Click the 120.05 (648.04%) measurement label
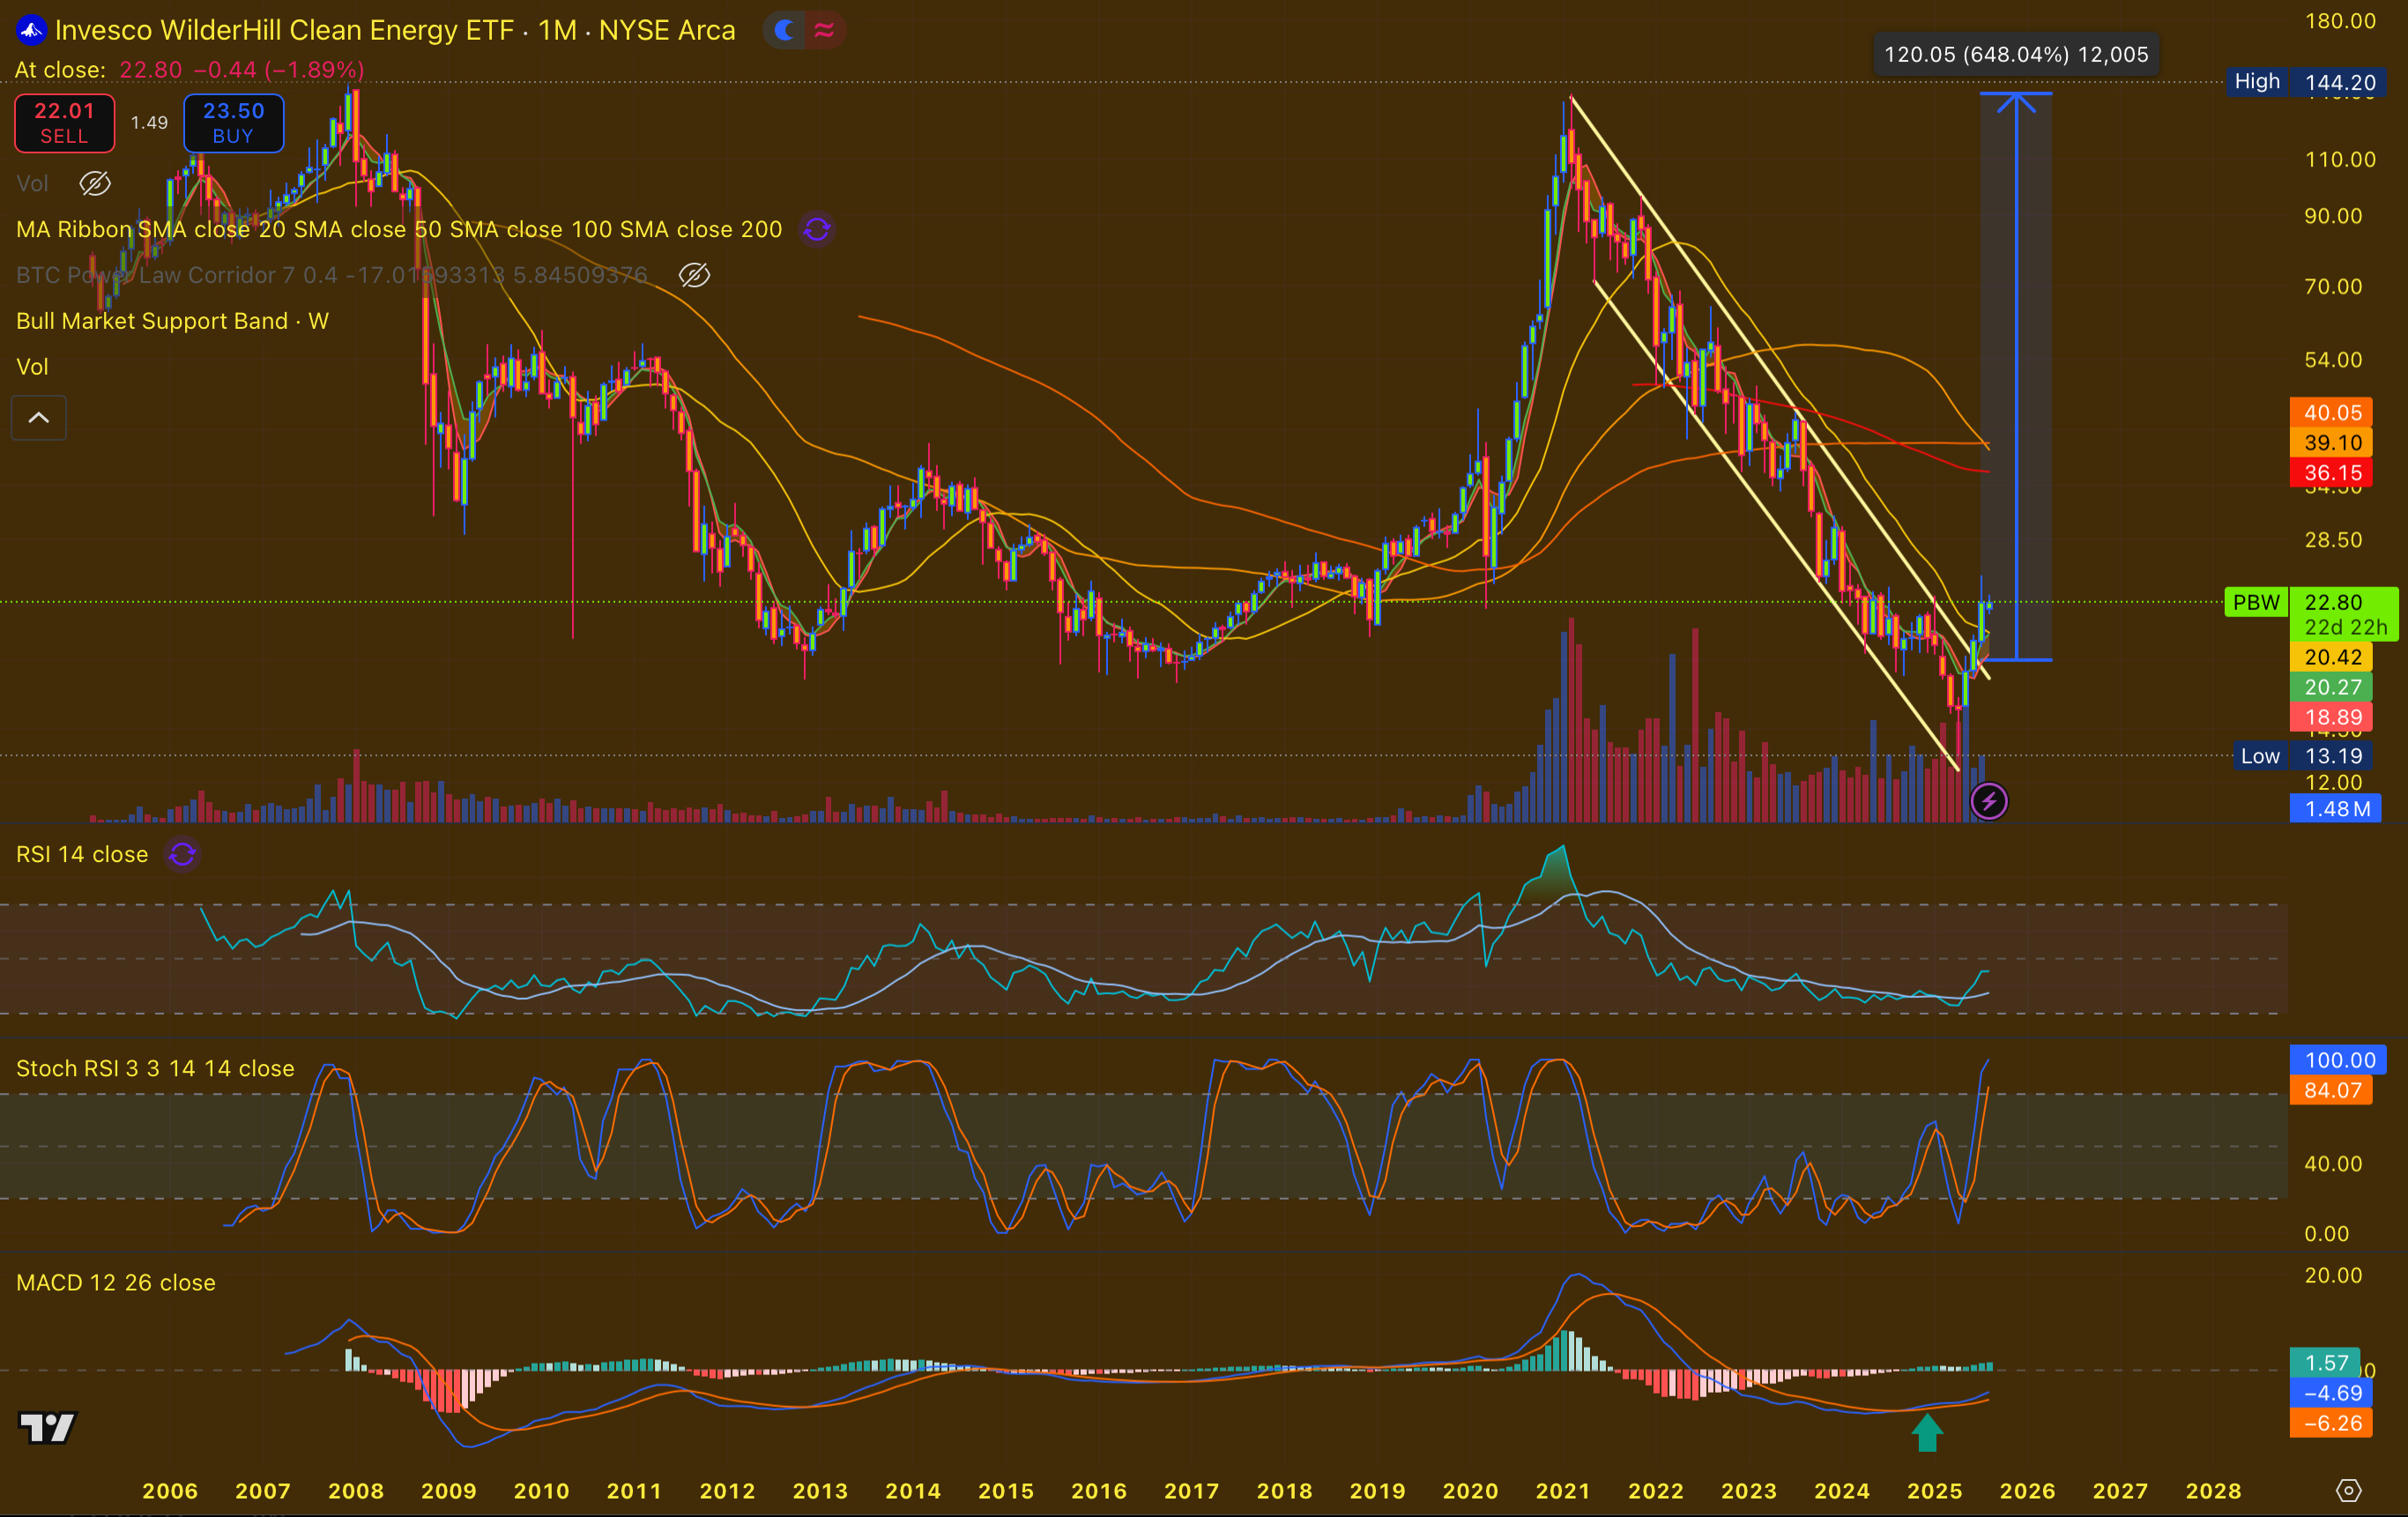The image size is (2408, 1517). pyautogui.click(x=2016, y=54)
